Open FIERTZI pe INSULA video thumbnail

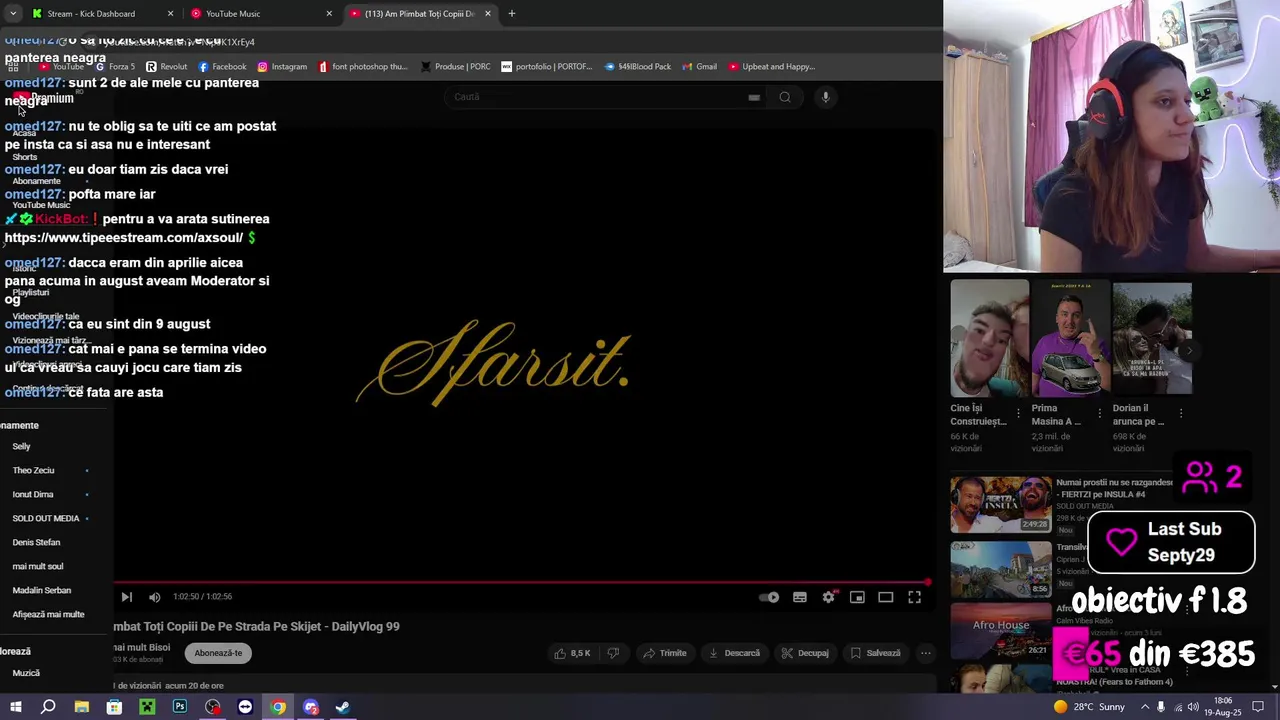pos(1000,504)
